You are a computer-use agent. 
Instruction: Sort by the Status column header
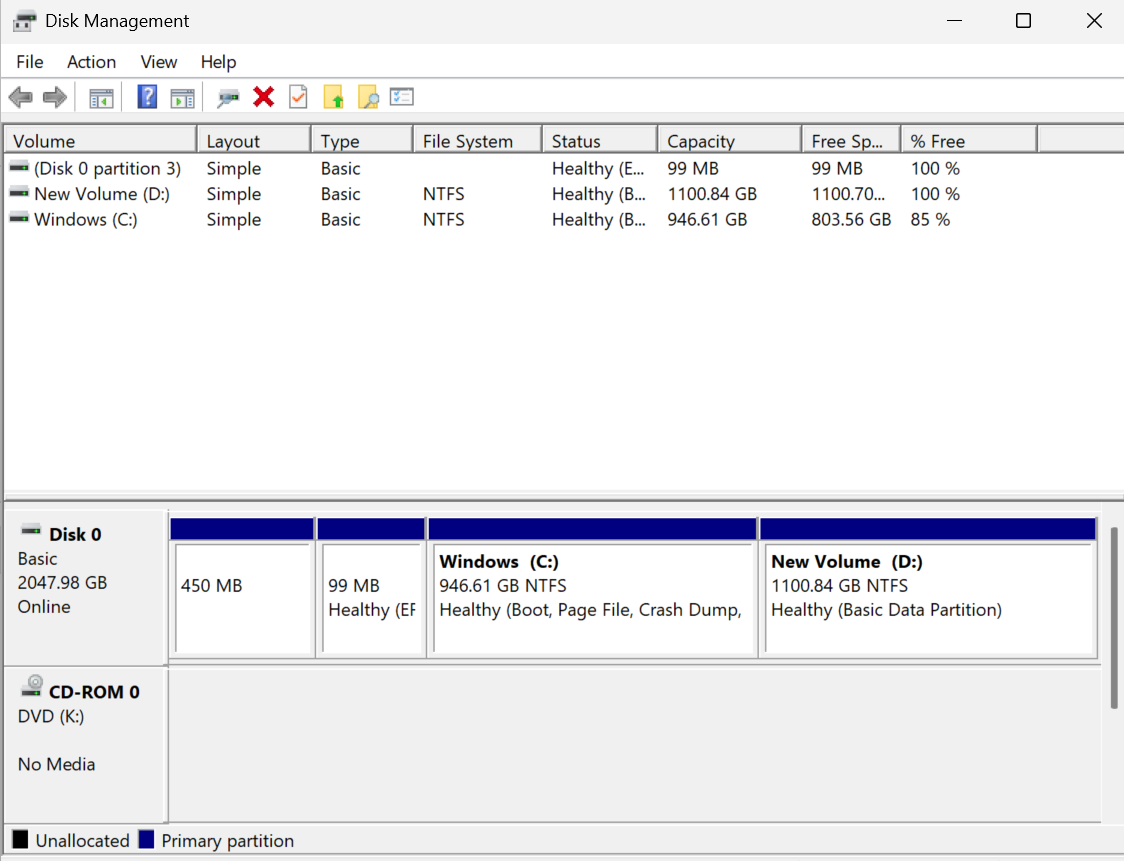[x=600, y=141]
